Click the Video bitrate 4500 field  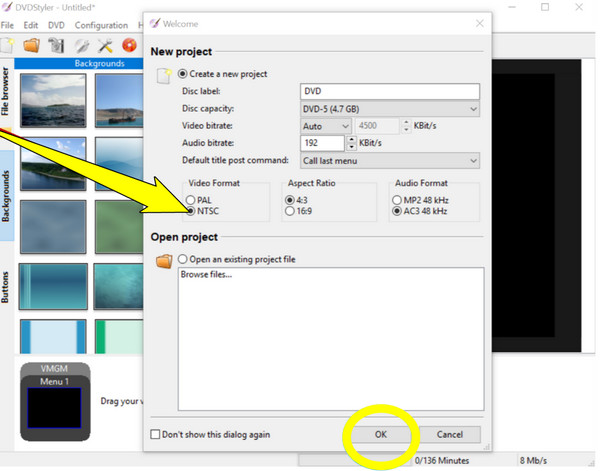coord(378,126)
